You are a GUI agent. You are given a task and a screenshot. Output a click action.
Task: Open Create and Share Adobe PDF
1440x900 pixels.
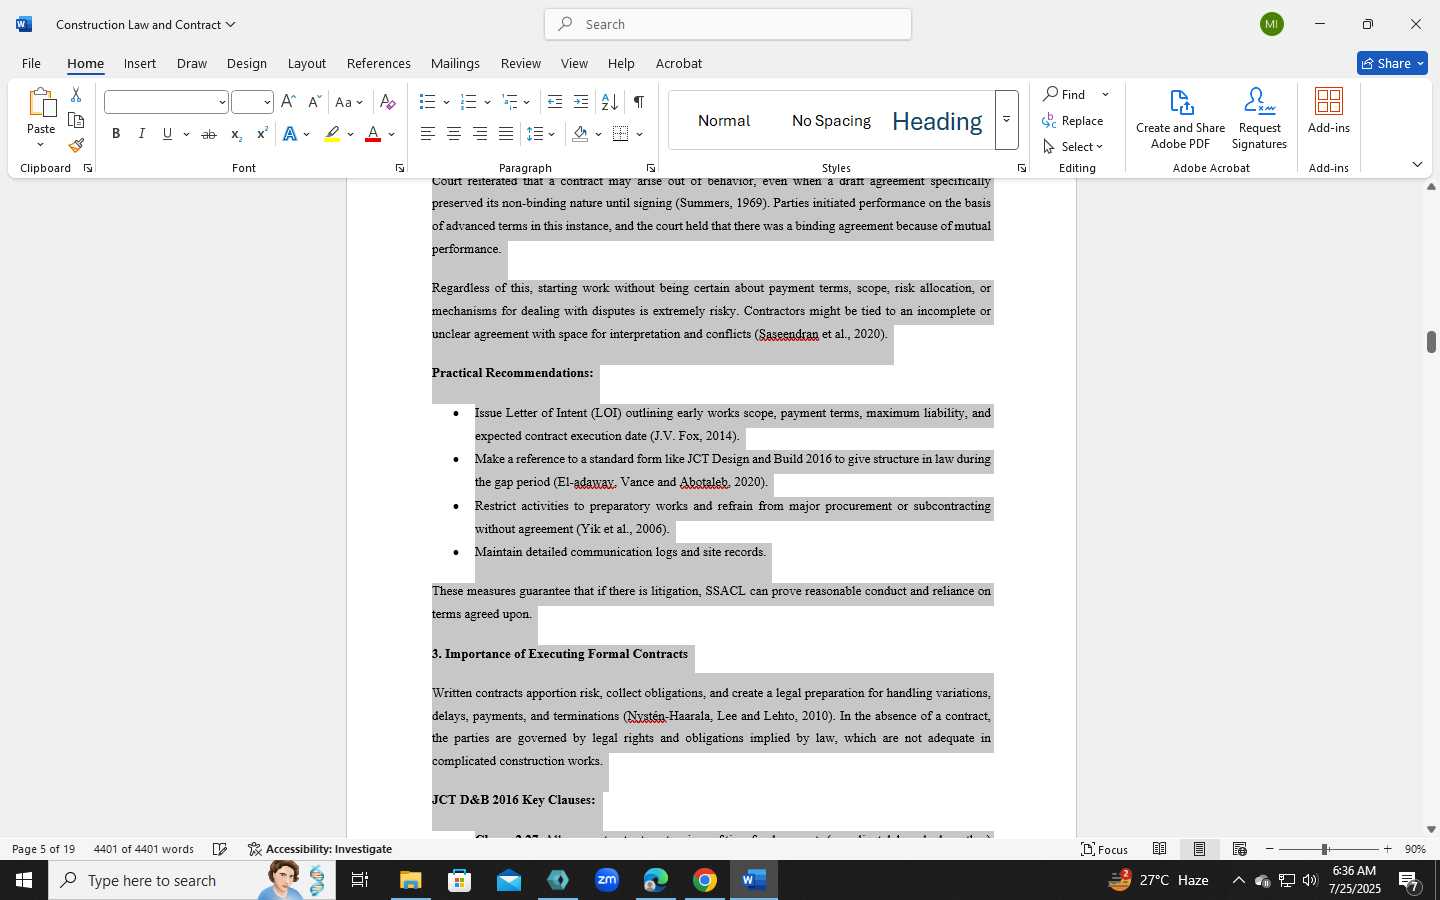(x=1181, y=119)
